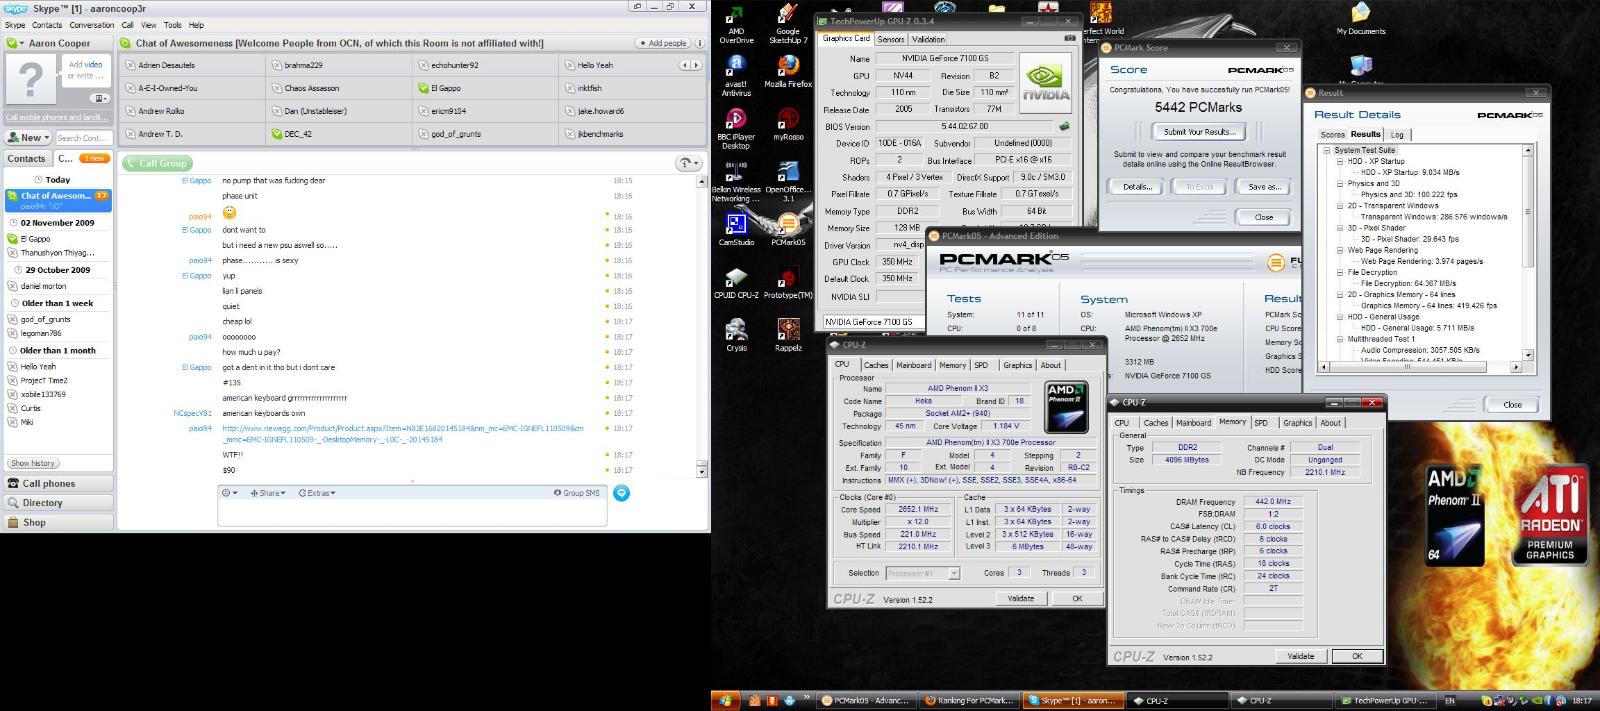Launch OpenOffice 3.1 desktop shortcut
The height and width of the screenshot is (711, 1600).
(788, 181)
